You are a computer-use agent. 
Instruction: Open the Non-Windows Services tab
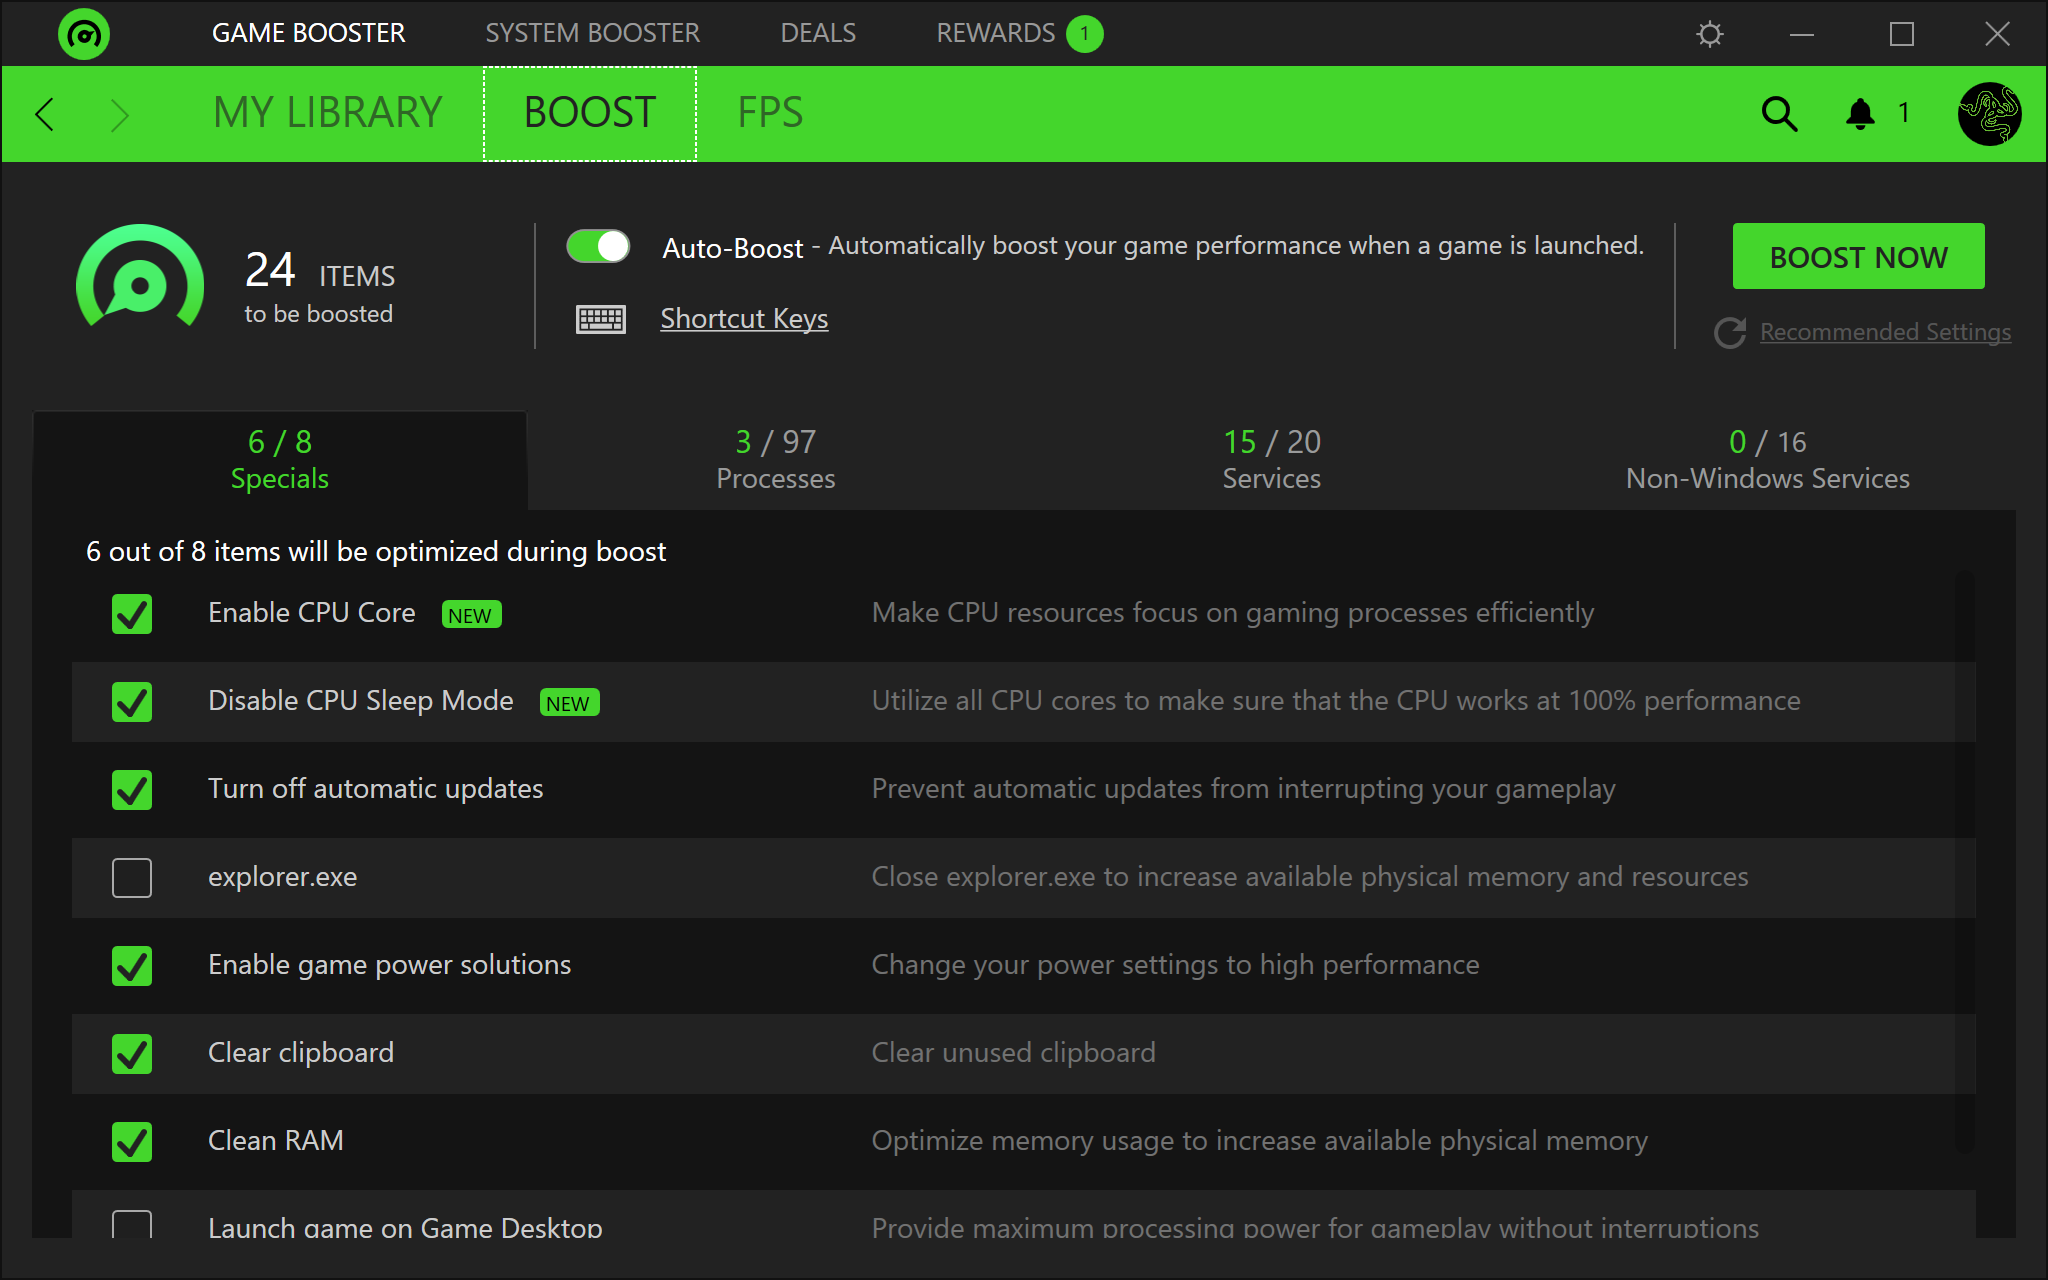(x=1767, y=460)
